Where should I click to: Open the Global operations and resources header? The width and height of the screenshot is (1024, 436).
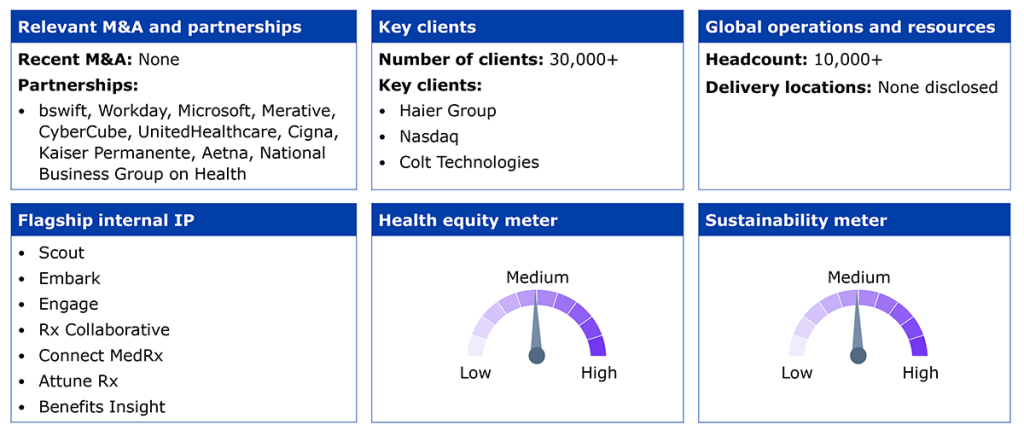pos(854,27)
